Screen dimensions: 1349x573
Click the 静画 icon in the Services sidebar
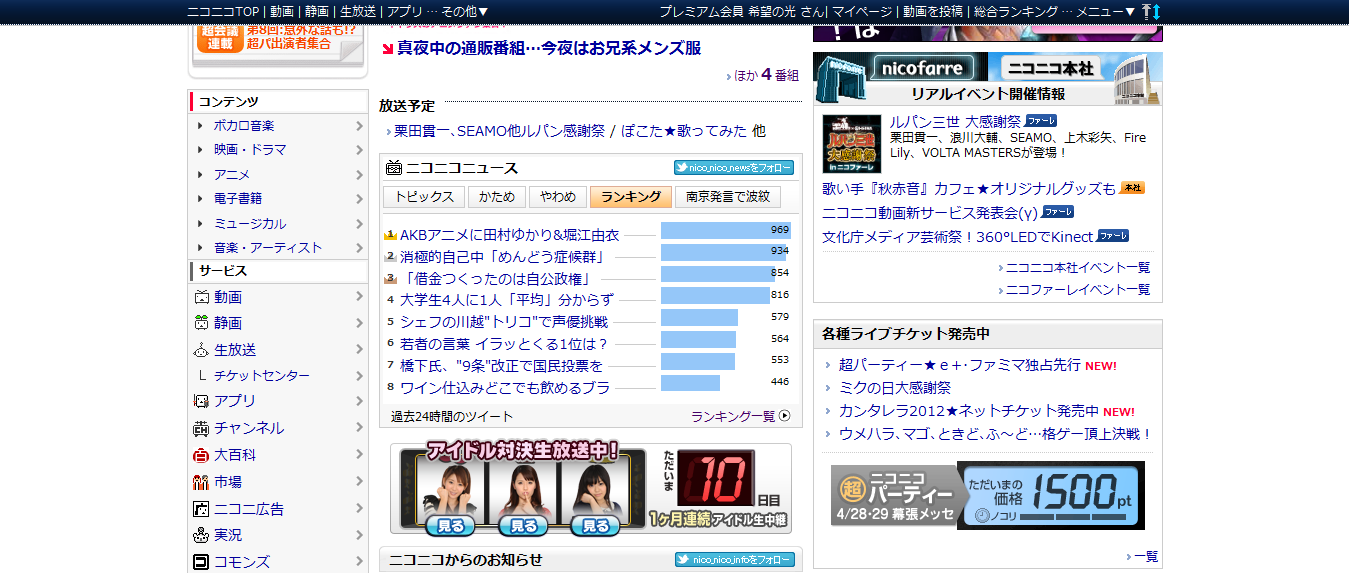coord(201,323)
